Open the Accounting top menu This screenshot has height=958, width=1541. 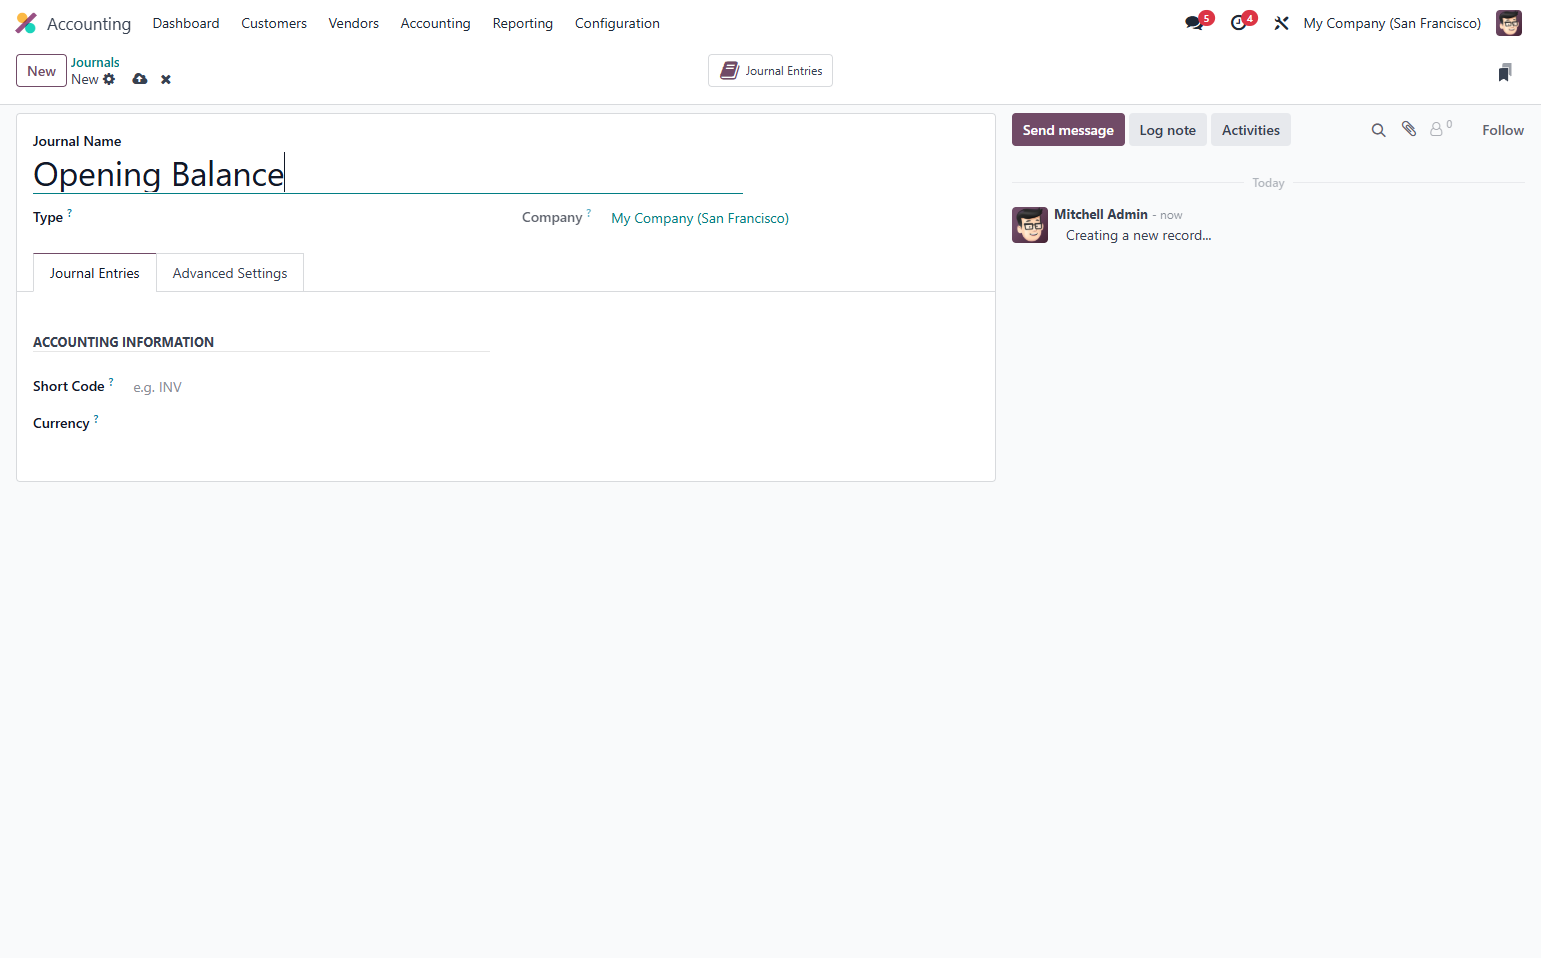435,23
